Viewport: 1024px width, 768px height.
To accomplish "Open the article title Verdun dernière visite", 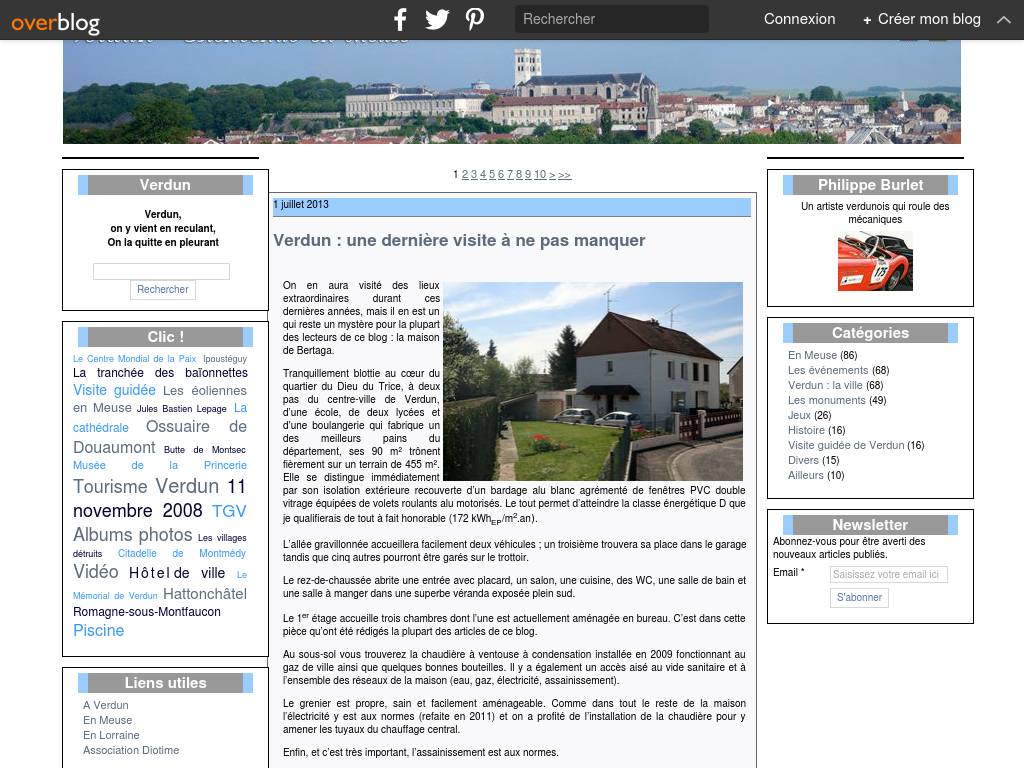I will (459, 240).
